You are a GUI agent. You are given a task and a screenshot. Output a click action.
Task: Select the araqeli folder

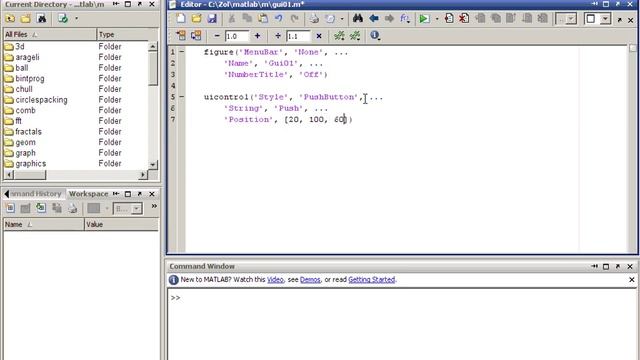[27, 57]
